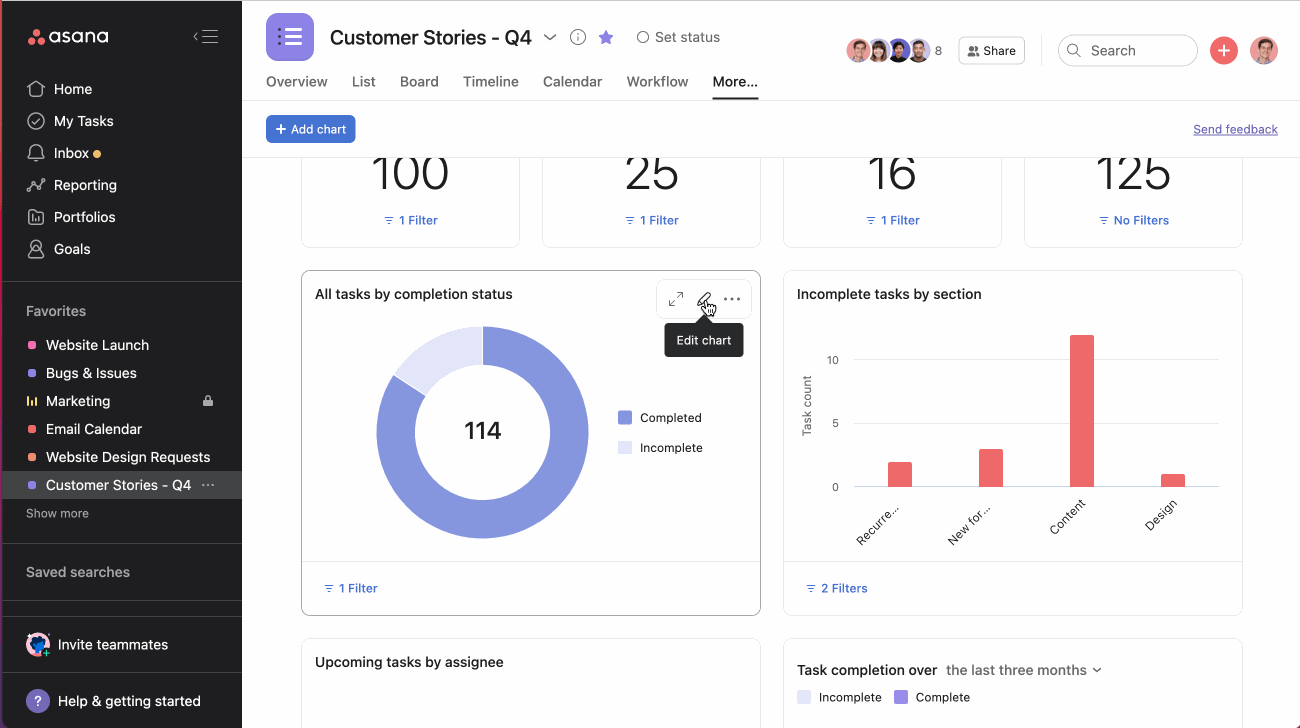Click the Add chart button
The height and width of the screenshot is (728, 1300).
pos(310,129)
